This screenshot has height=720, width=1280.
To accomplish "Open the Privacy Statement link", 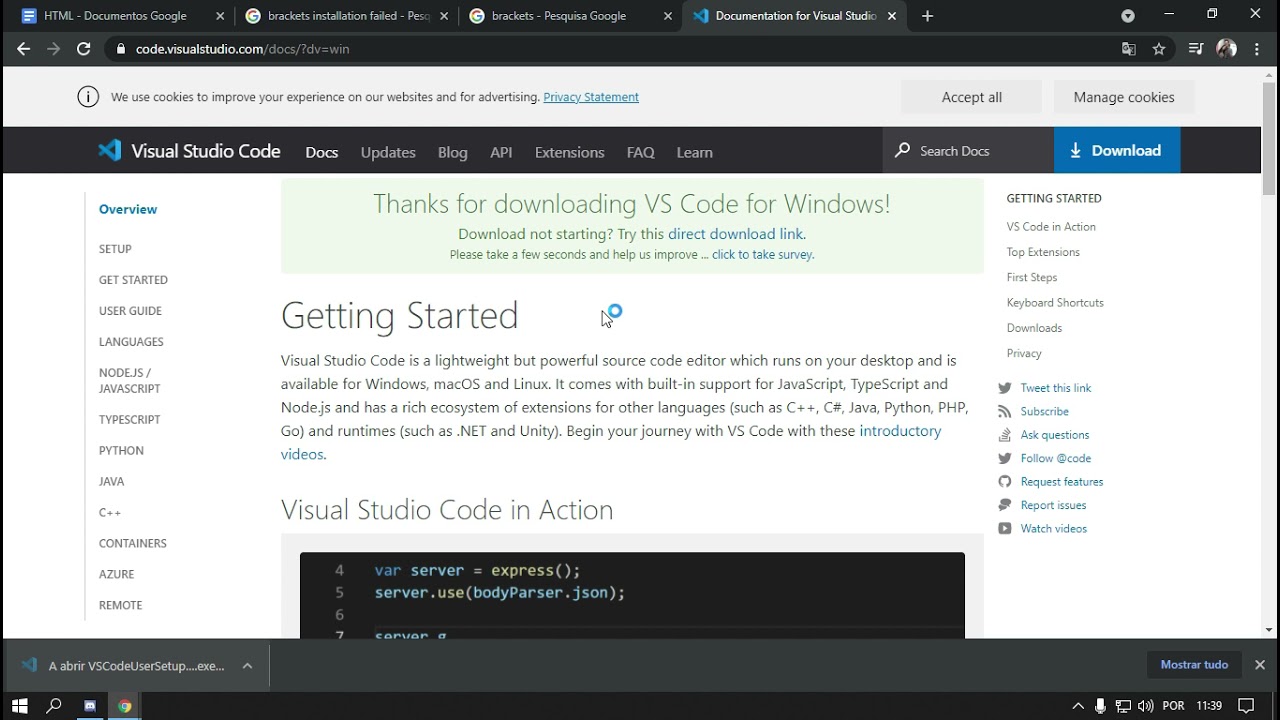I will coord(591,97).
